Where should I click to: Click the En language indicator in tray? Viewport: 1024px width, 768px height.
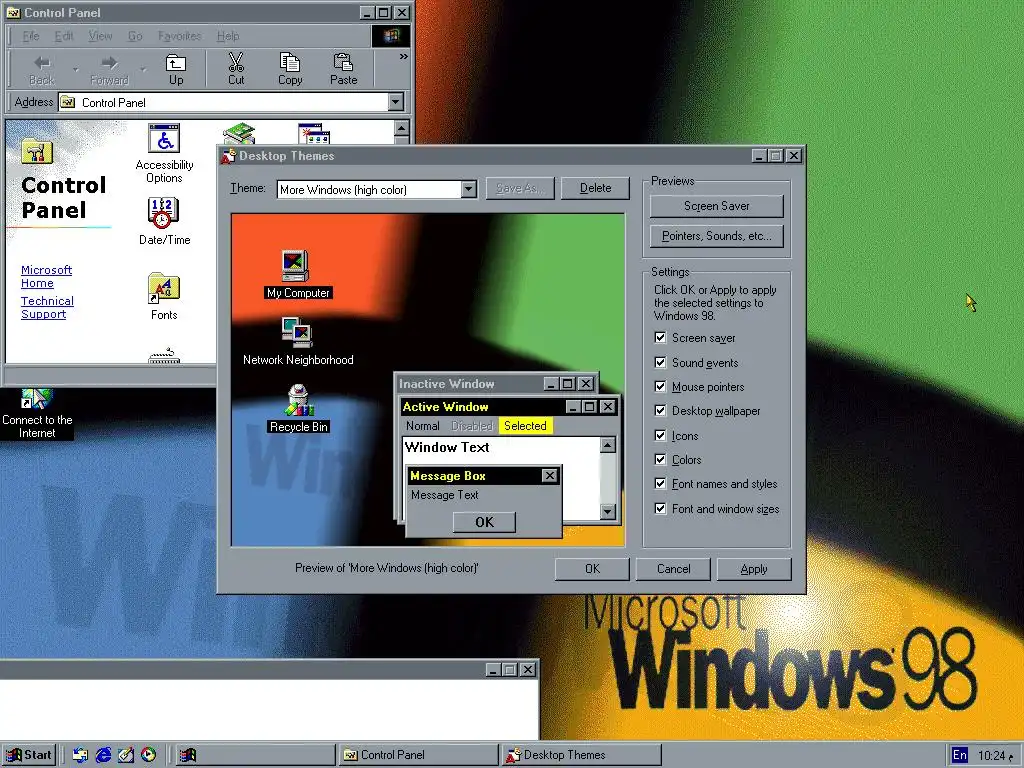(x=959, y=755)
